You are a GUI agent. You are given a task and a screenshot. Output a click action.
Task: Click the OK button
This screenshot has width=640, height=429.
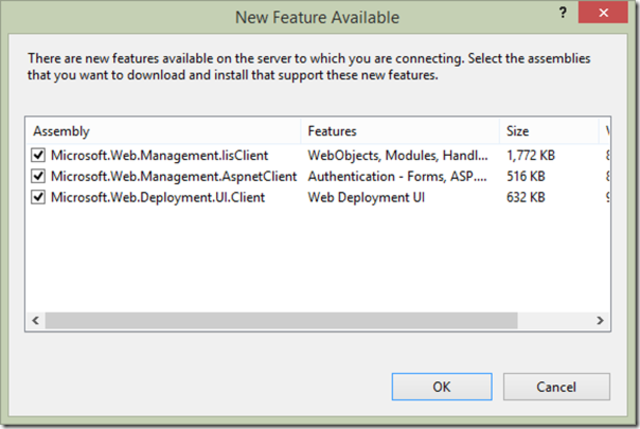(442, 387)
